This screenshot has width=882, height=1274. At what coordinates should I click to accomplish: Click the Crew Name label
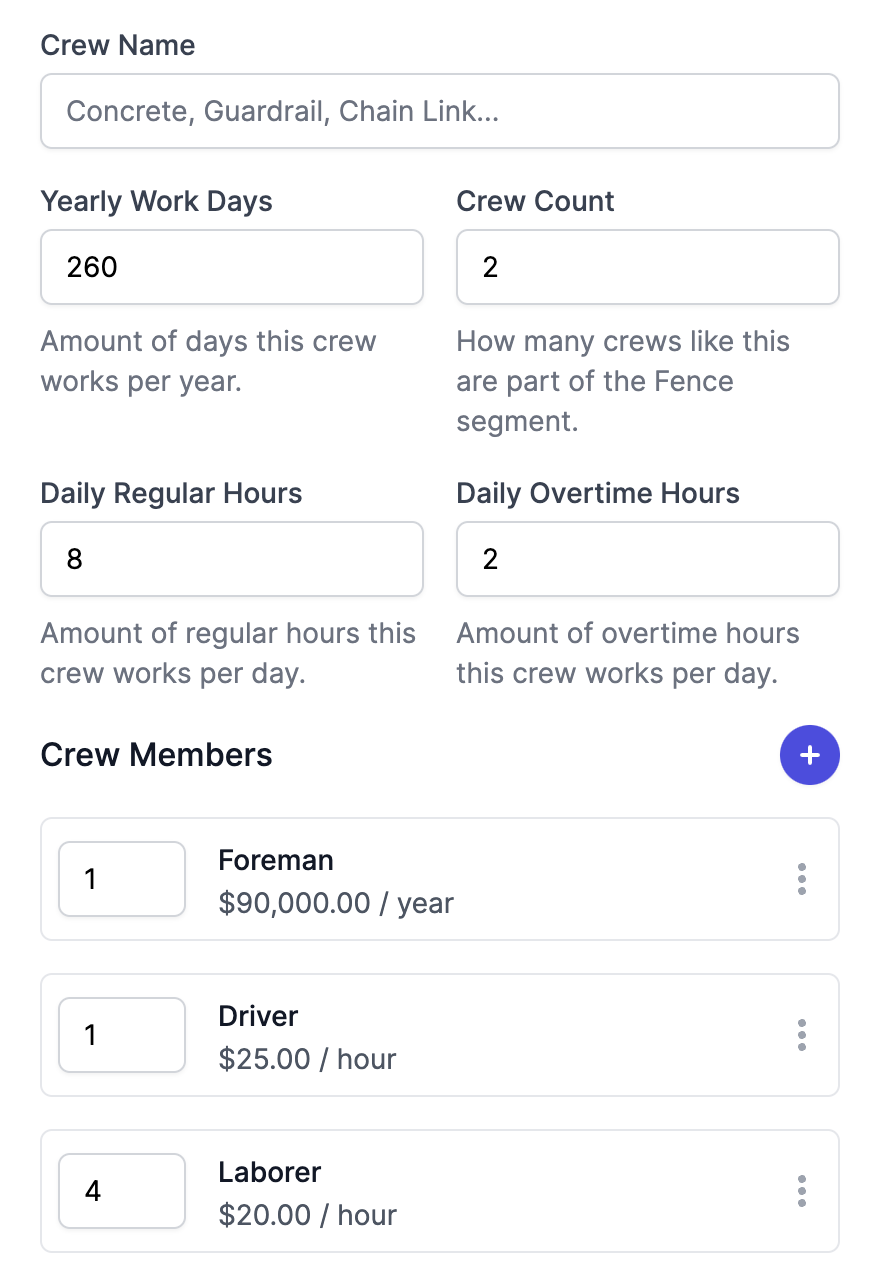(x=118, y=45)
